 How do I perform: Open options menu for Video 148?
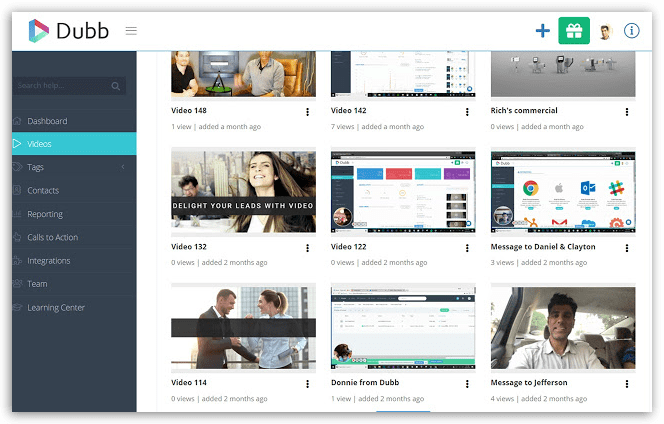[307, 112]
